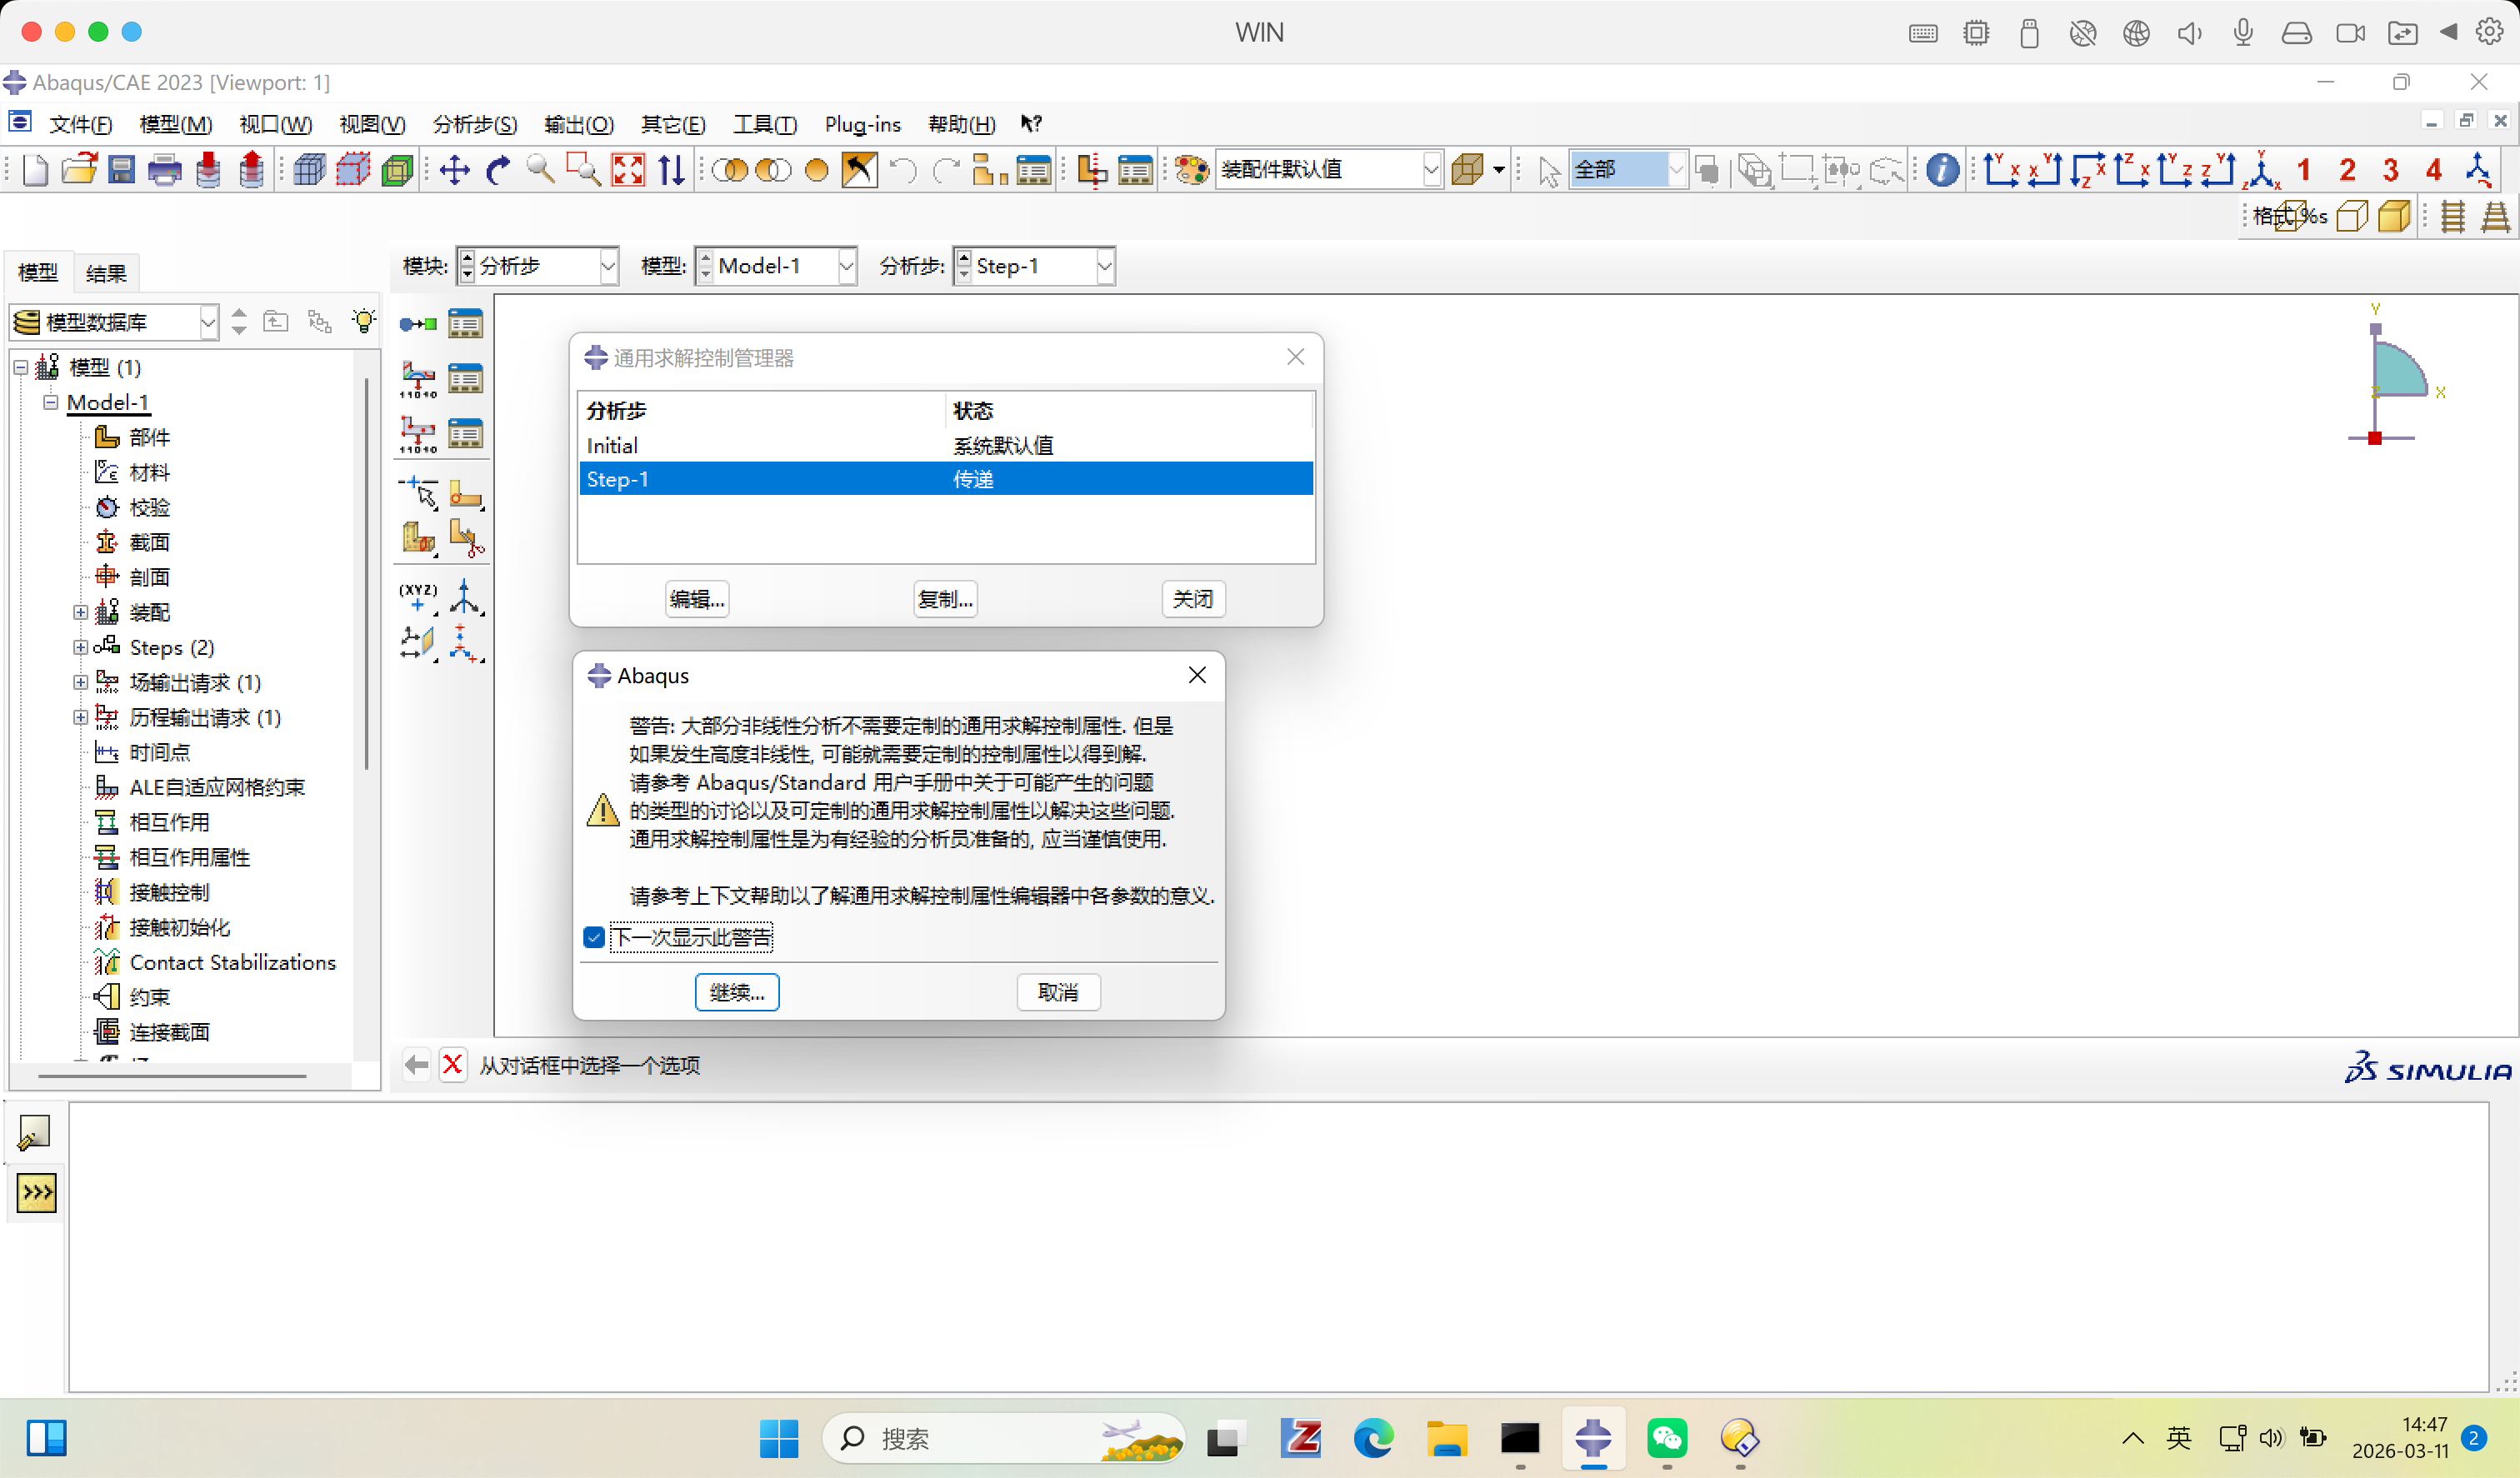The width and height of the screenshot is (2520, 1478).
Task: Open the 分析步(S) menu
Action: [475, 124]
